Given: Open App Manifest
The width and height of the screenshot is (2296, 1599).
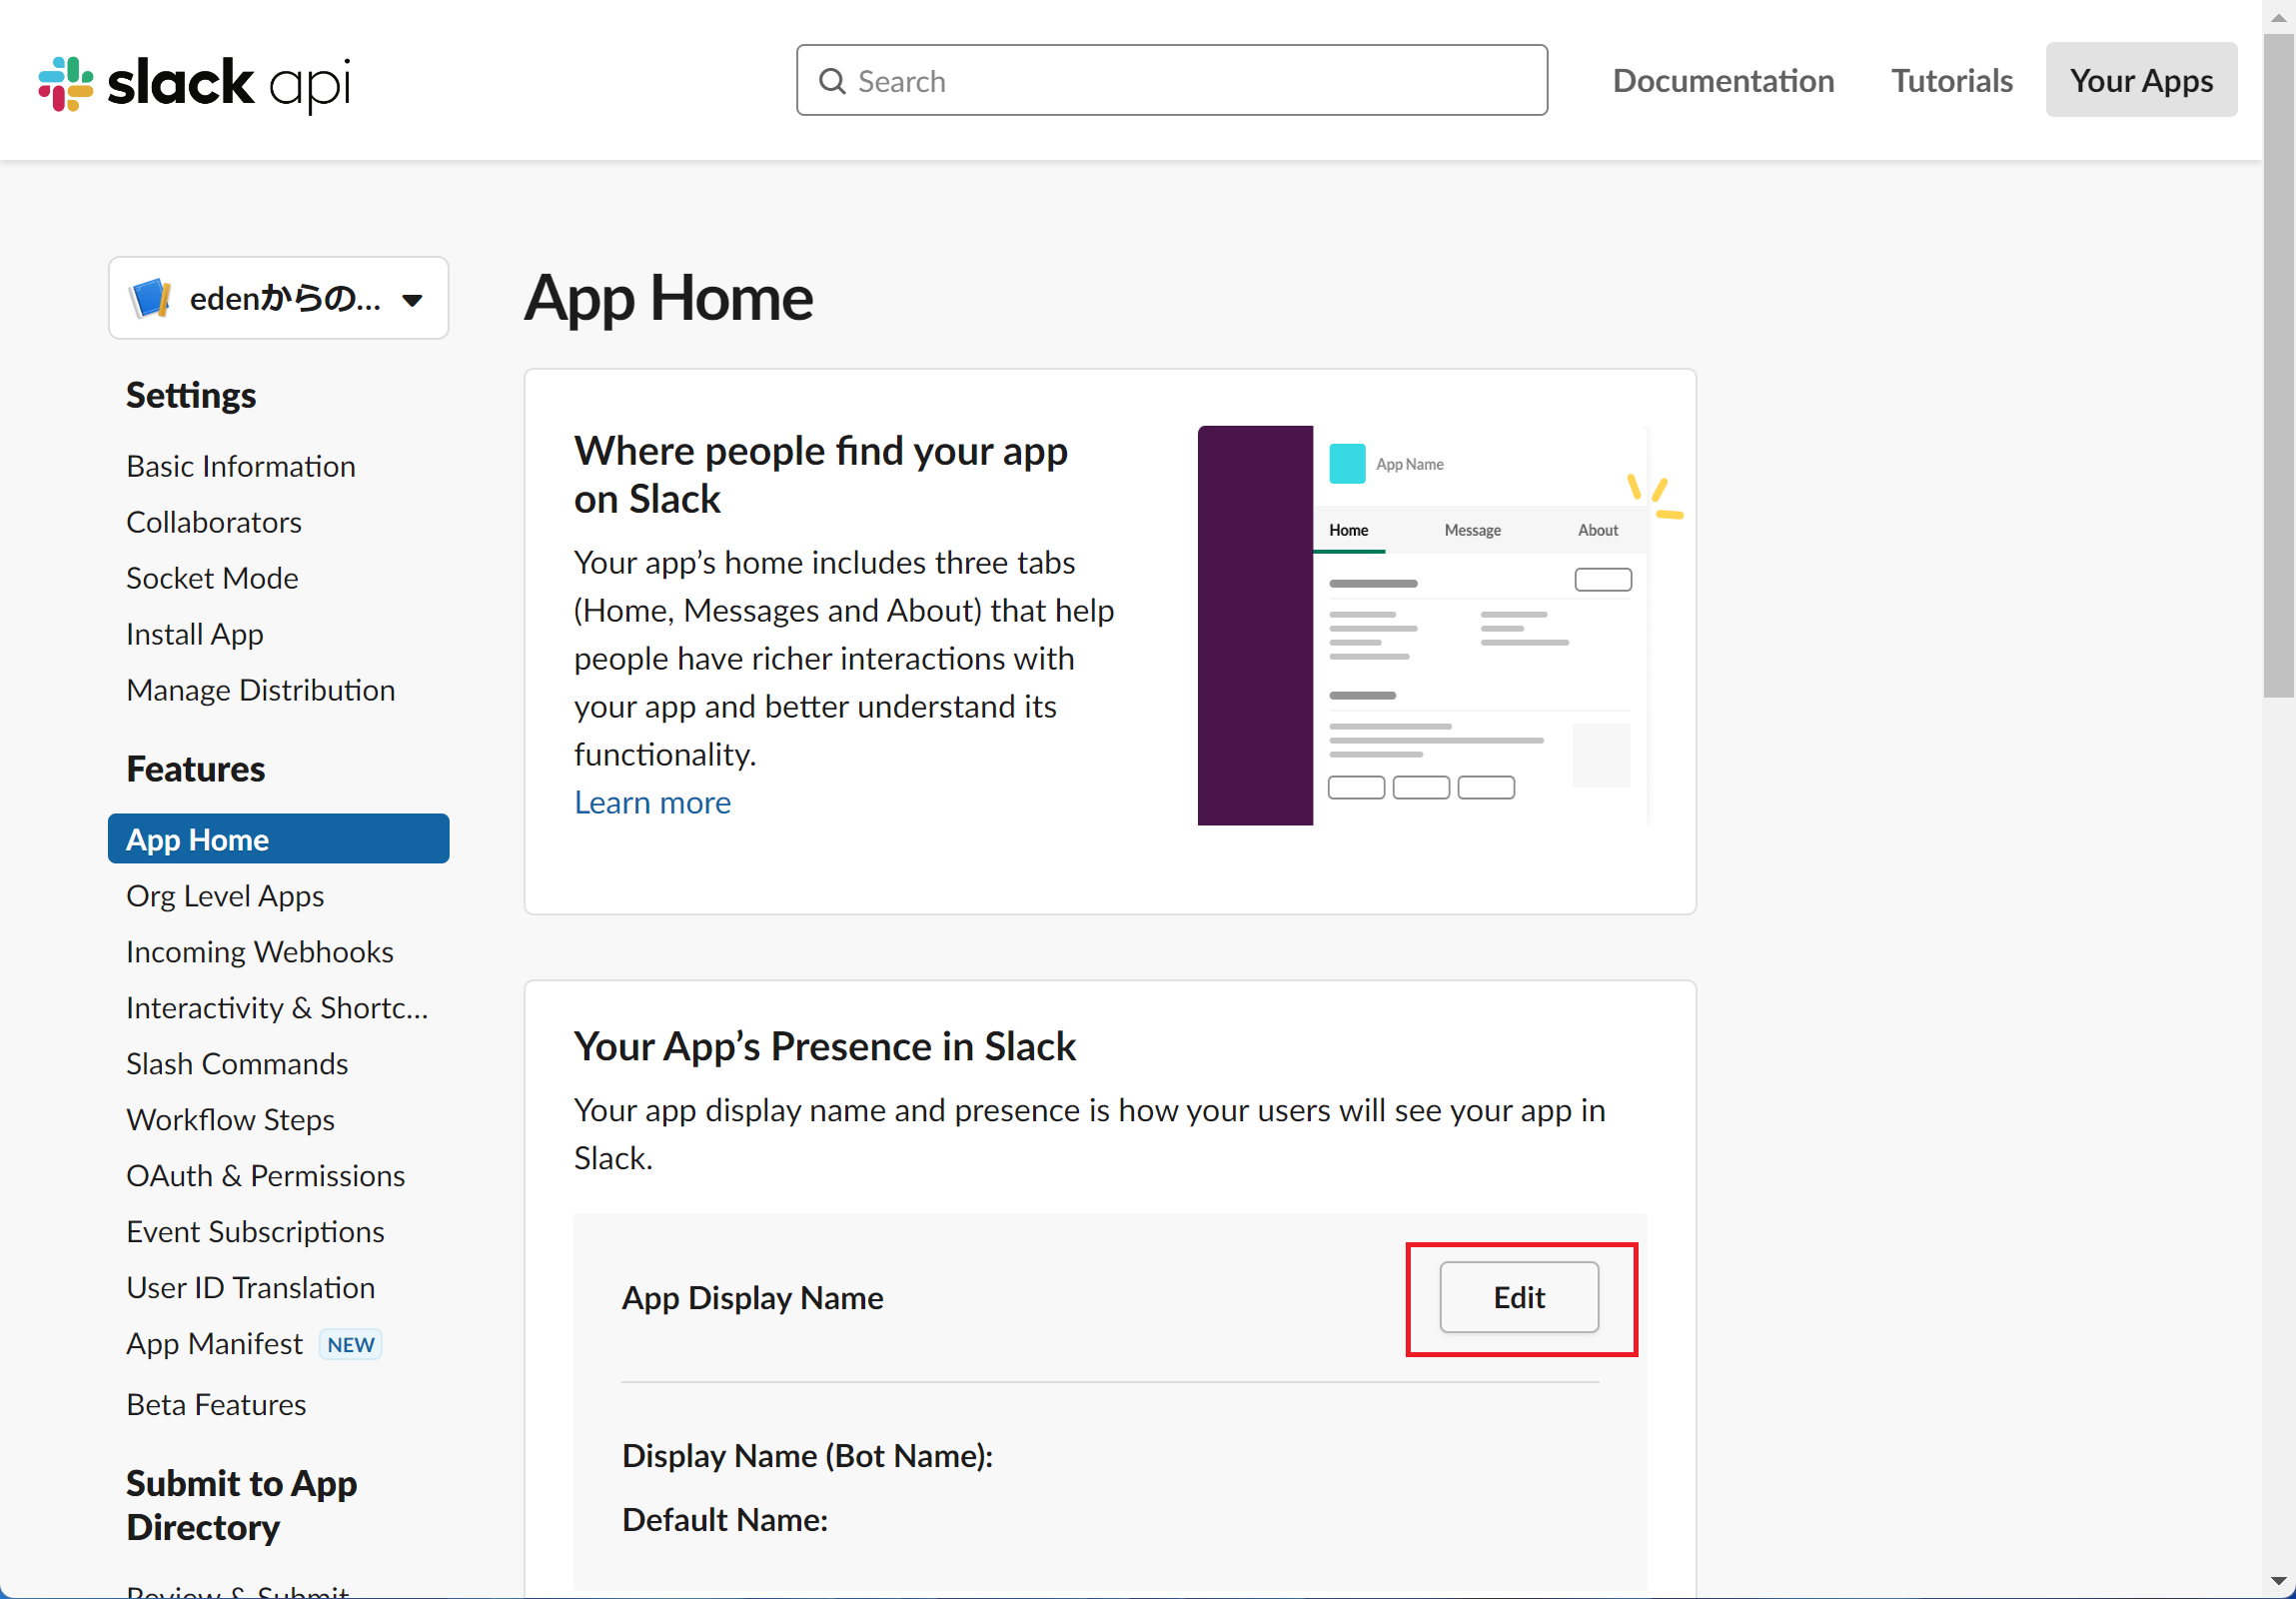Looking at the screenshot, I should point(214,1344).
